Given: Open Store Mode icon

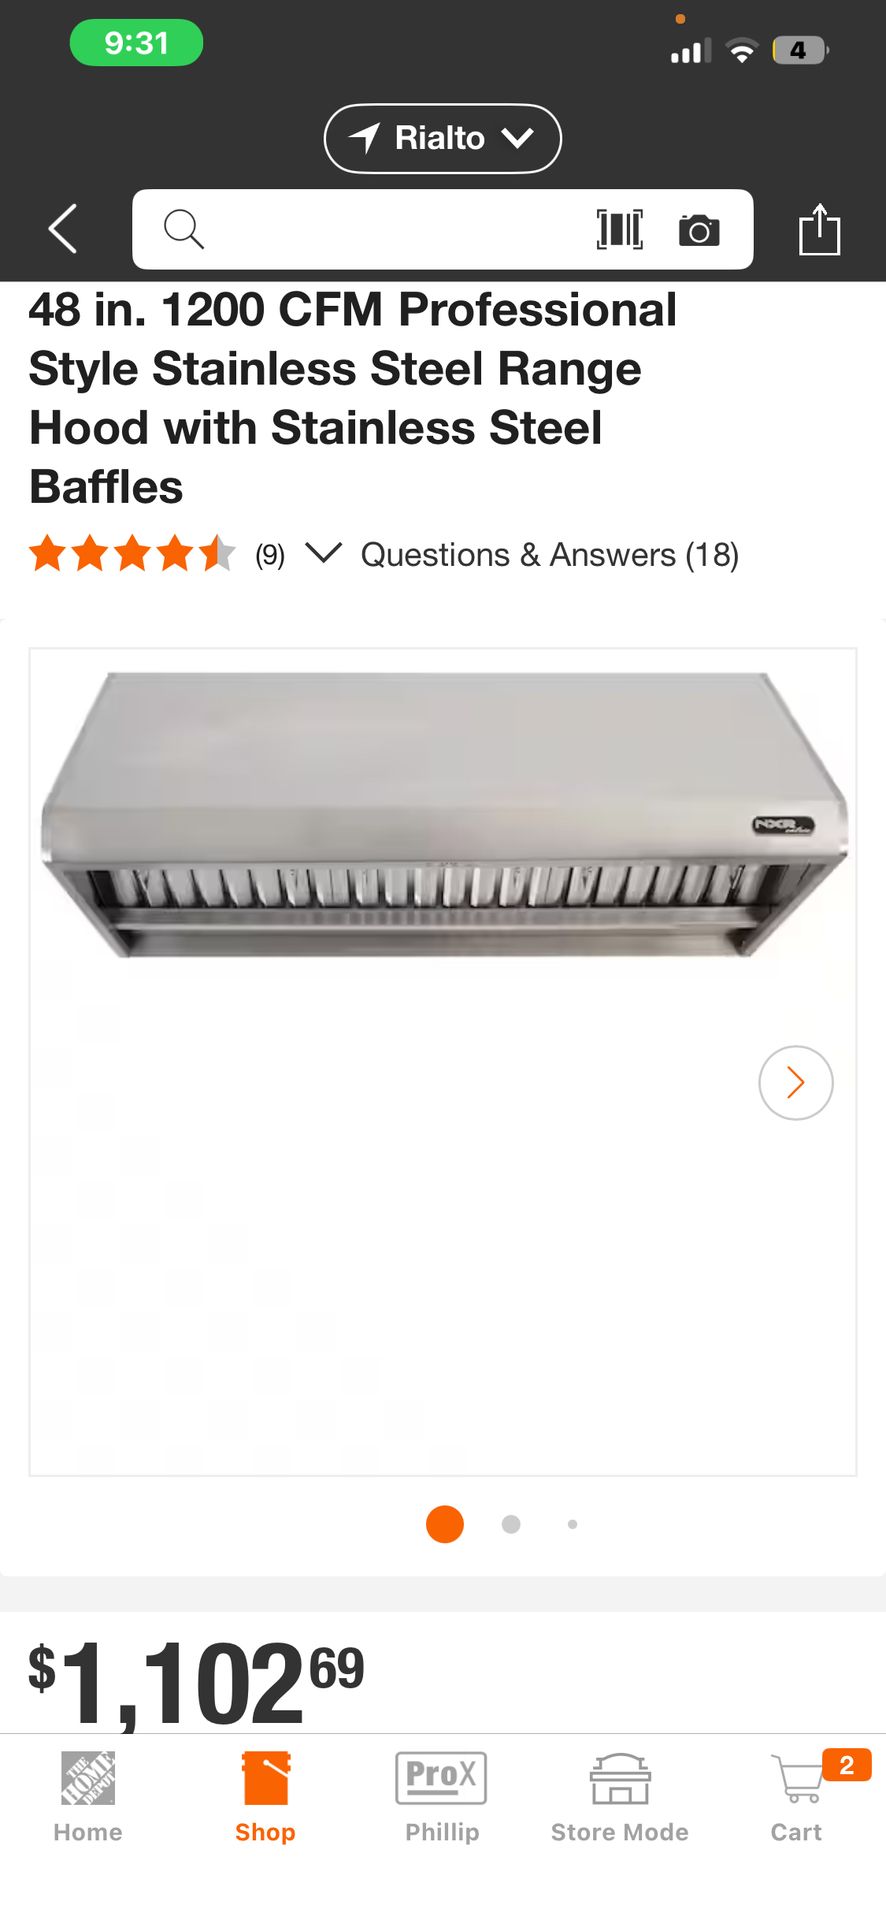Looking at the screenshot, I should pyautogui.click(x=620, y=1798).
